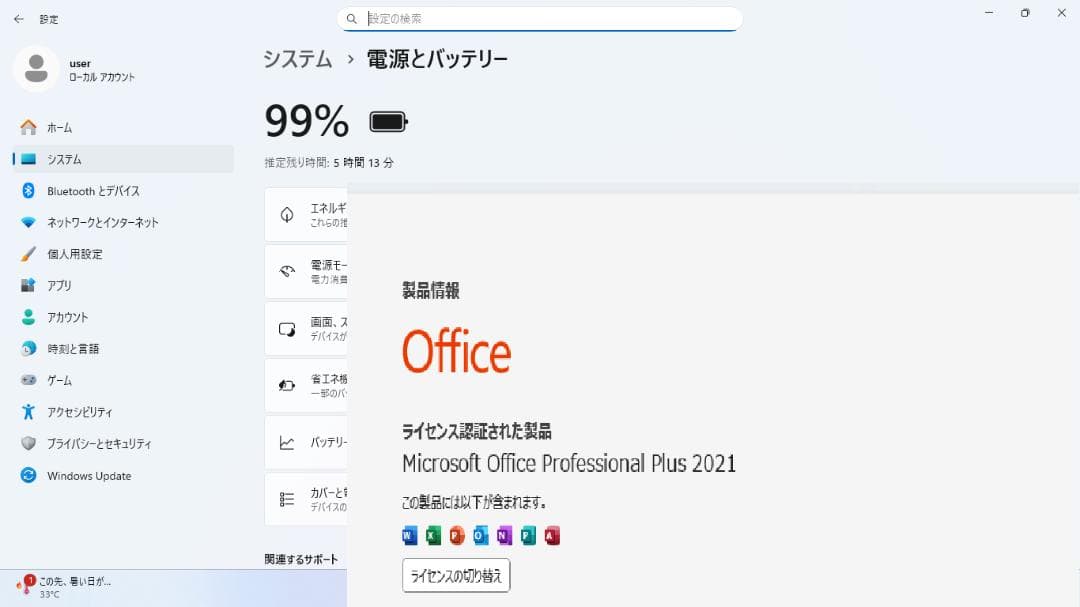
Task: Select the OneNote icon
Action: point(505,535)
